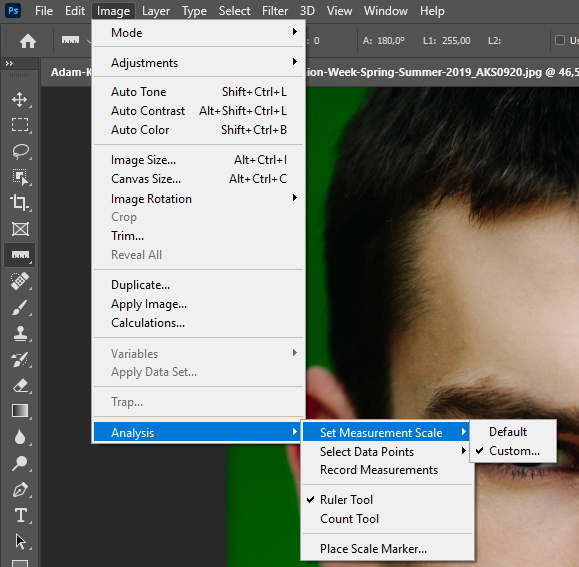Open the Edit menu
The width and height of the screenshot is (579, 567).
pyautogui.click(x=75, y=11)
